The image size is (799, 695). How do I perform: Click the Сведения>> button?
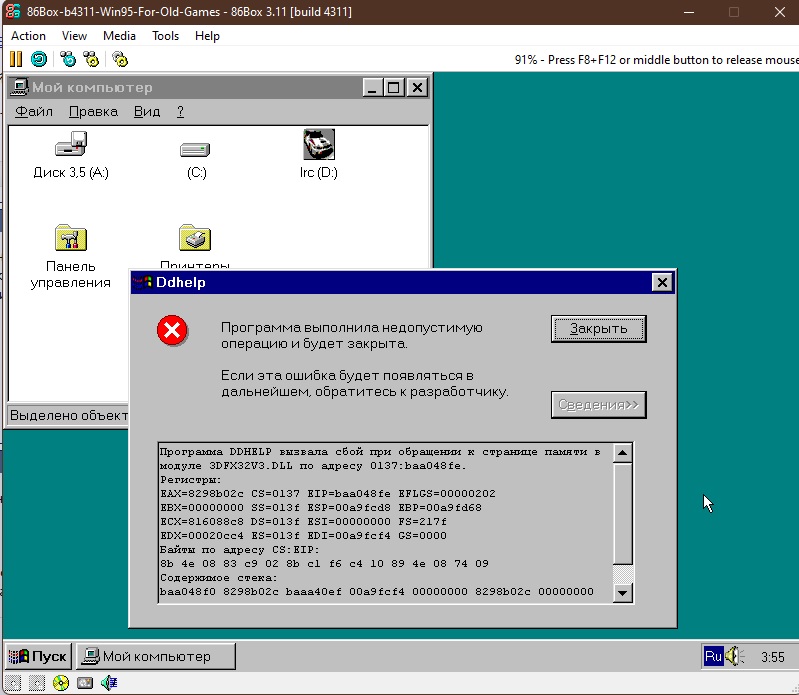(x=599, y=405)
